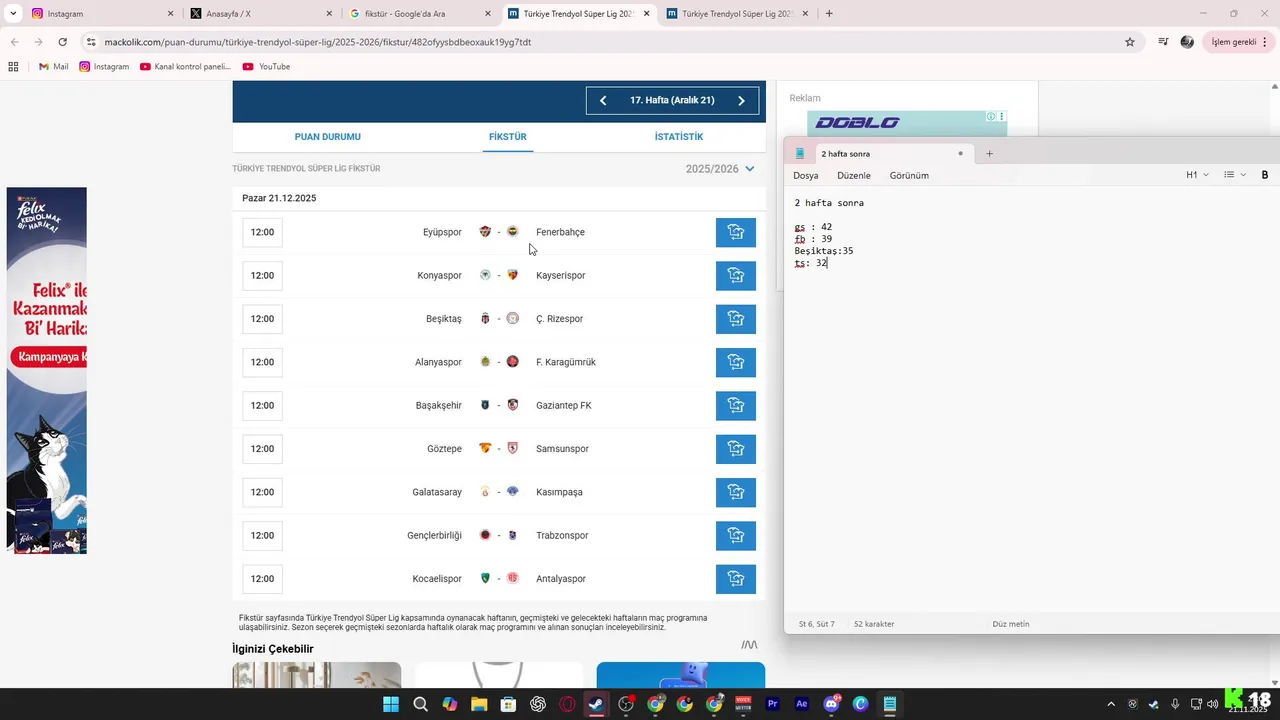Open the 17. Hafta week selector
Image resolution: width=1280 pixels, height=720 pixels.
point(672,100)
